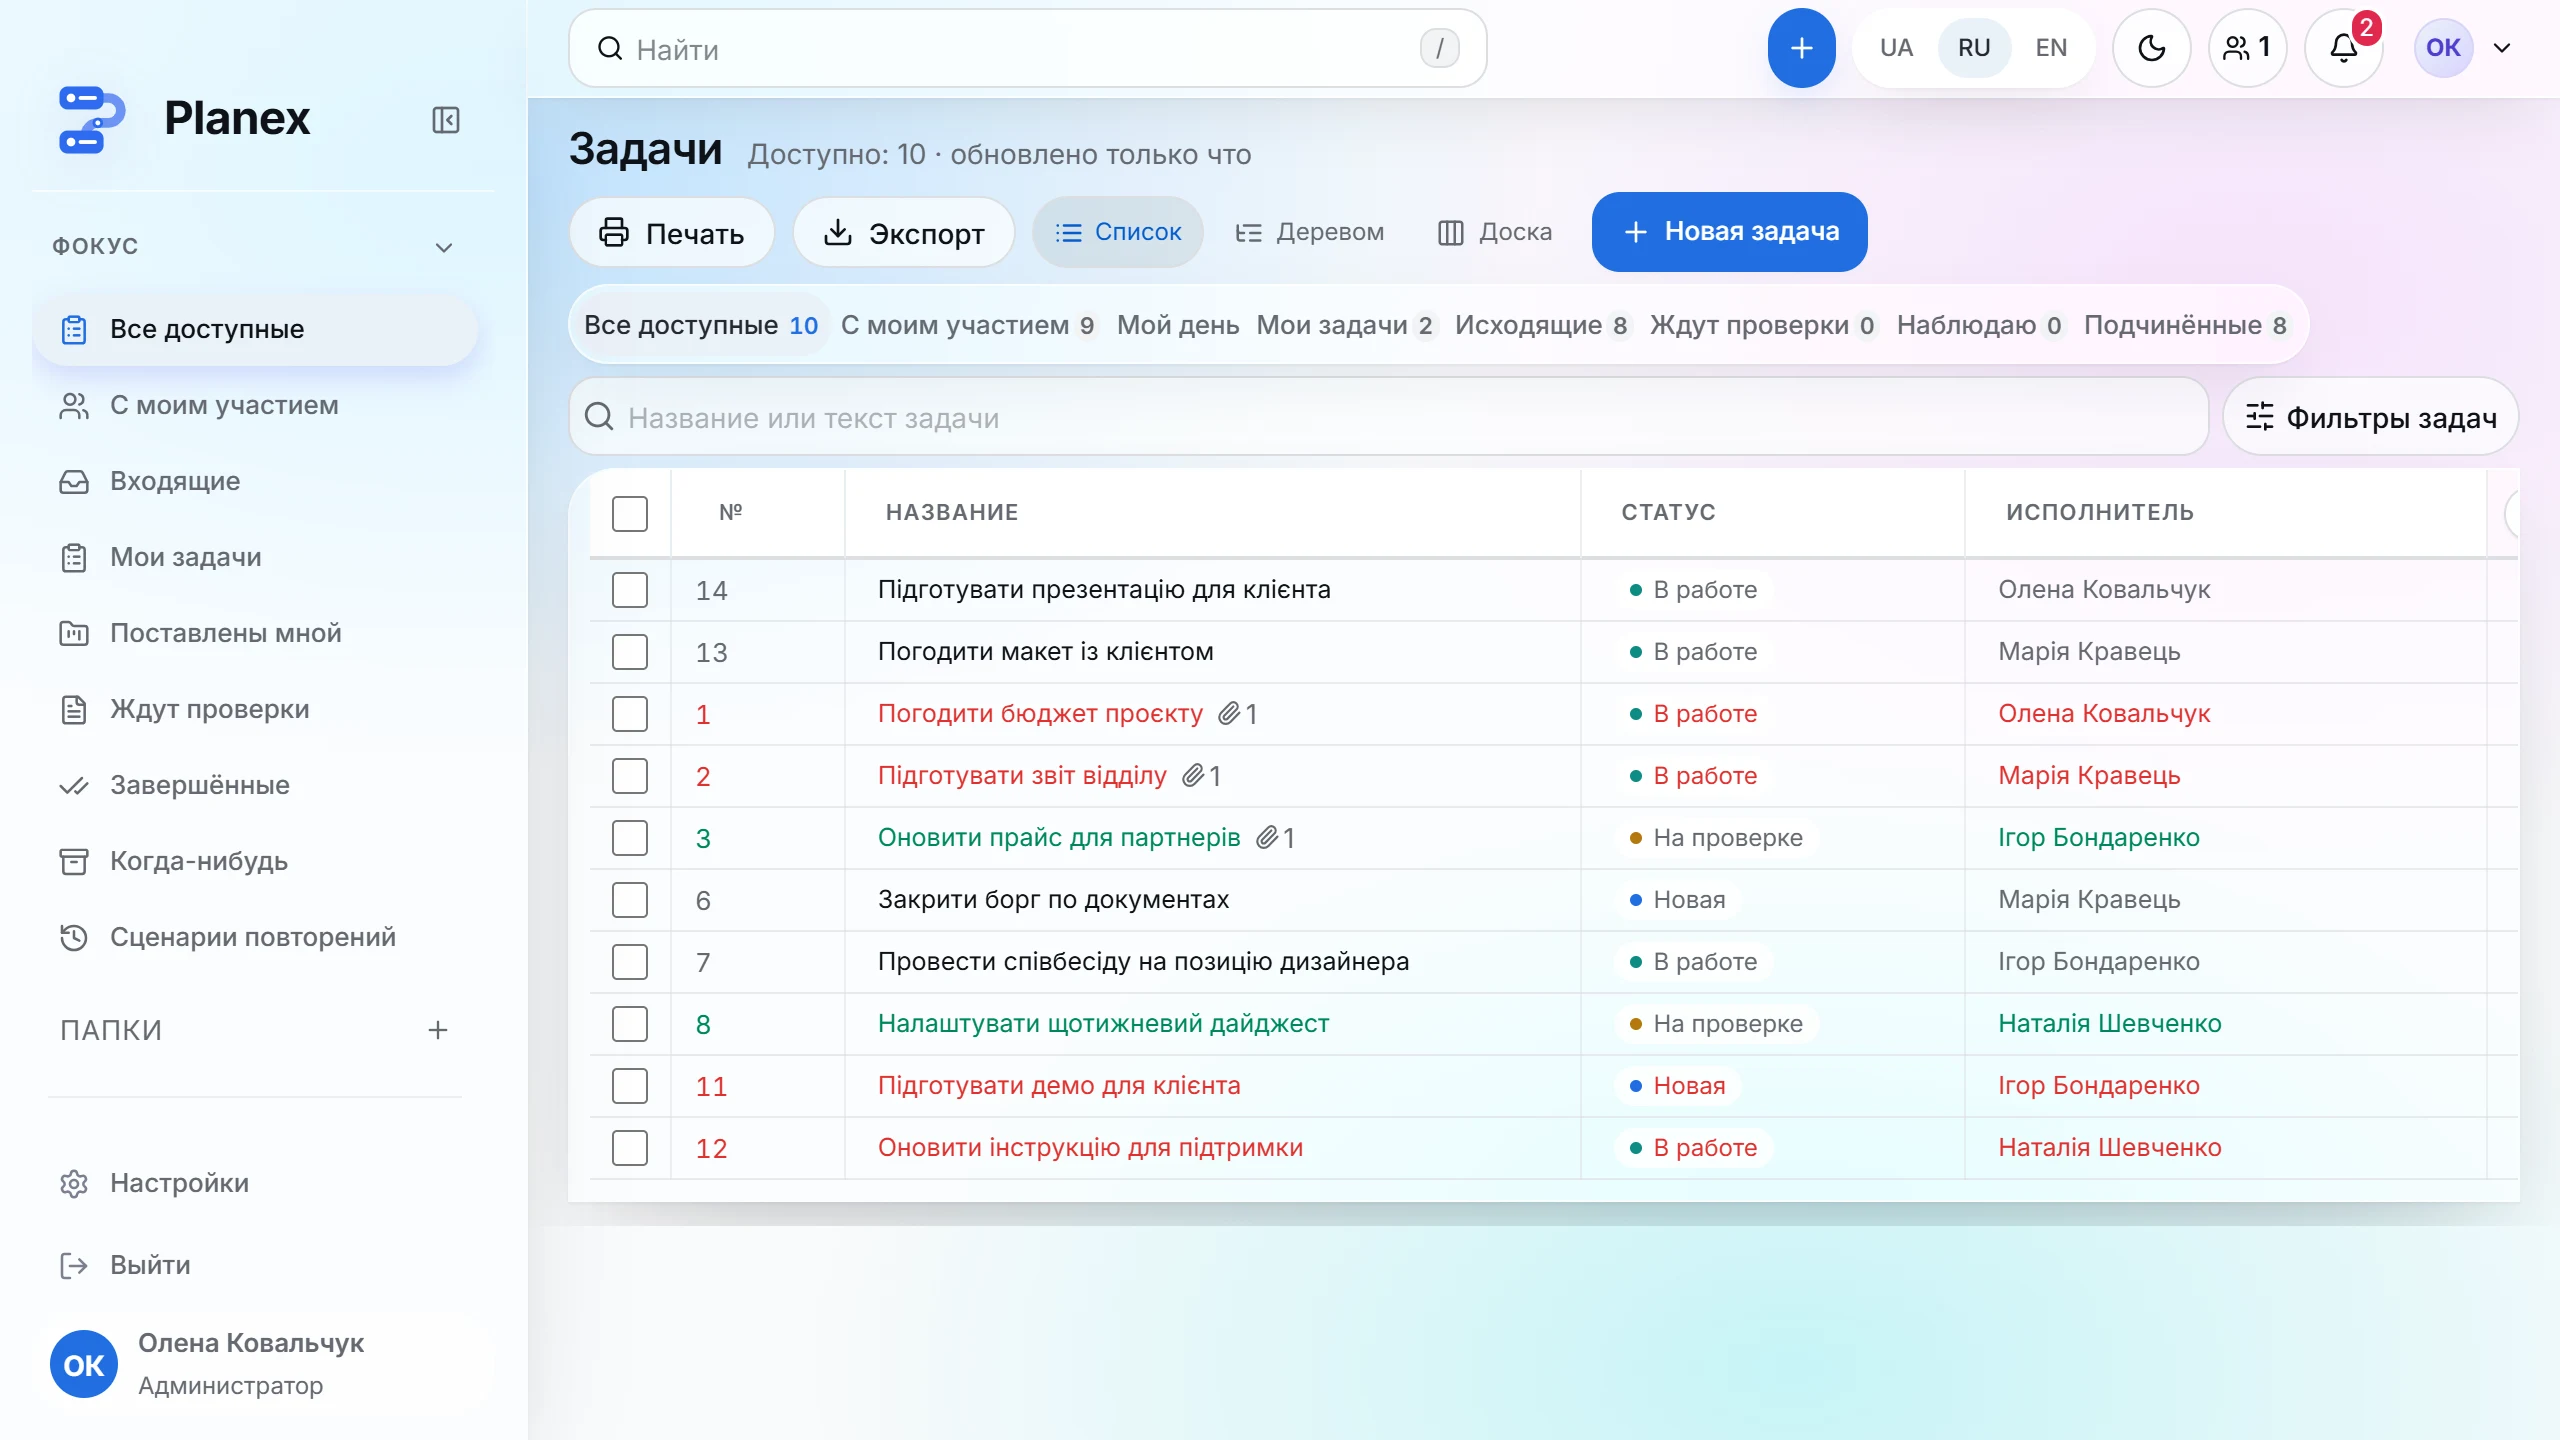Viewport: 2560px width, 1440px height.
Task: Click Новая задача button
Action: pos(1730,232)
